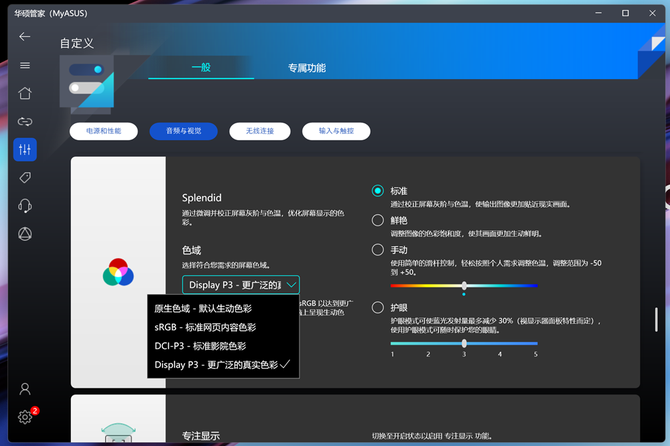Image resolution: width=670 pixels, height=446 pixels.
Task: Click the Splendid RGB color circles icon
Action: 118,272
